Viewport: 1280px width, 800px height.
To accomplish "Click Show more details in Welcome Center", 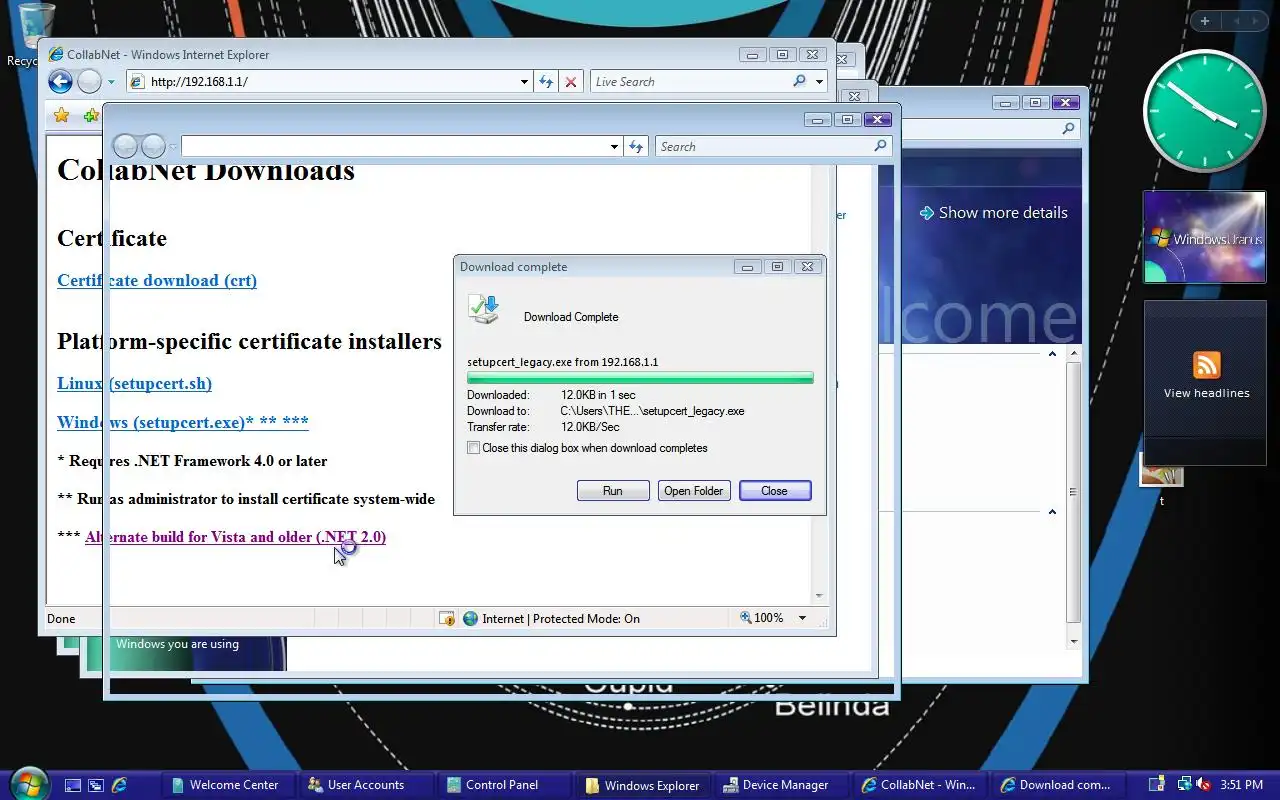I will (x=994, y=213).
